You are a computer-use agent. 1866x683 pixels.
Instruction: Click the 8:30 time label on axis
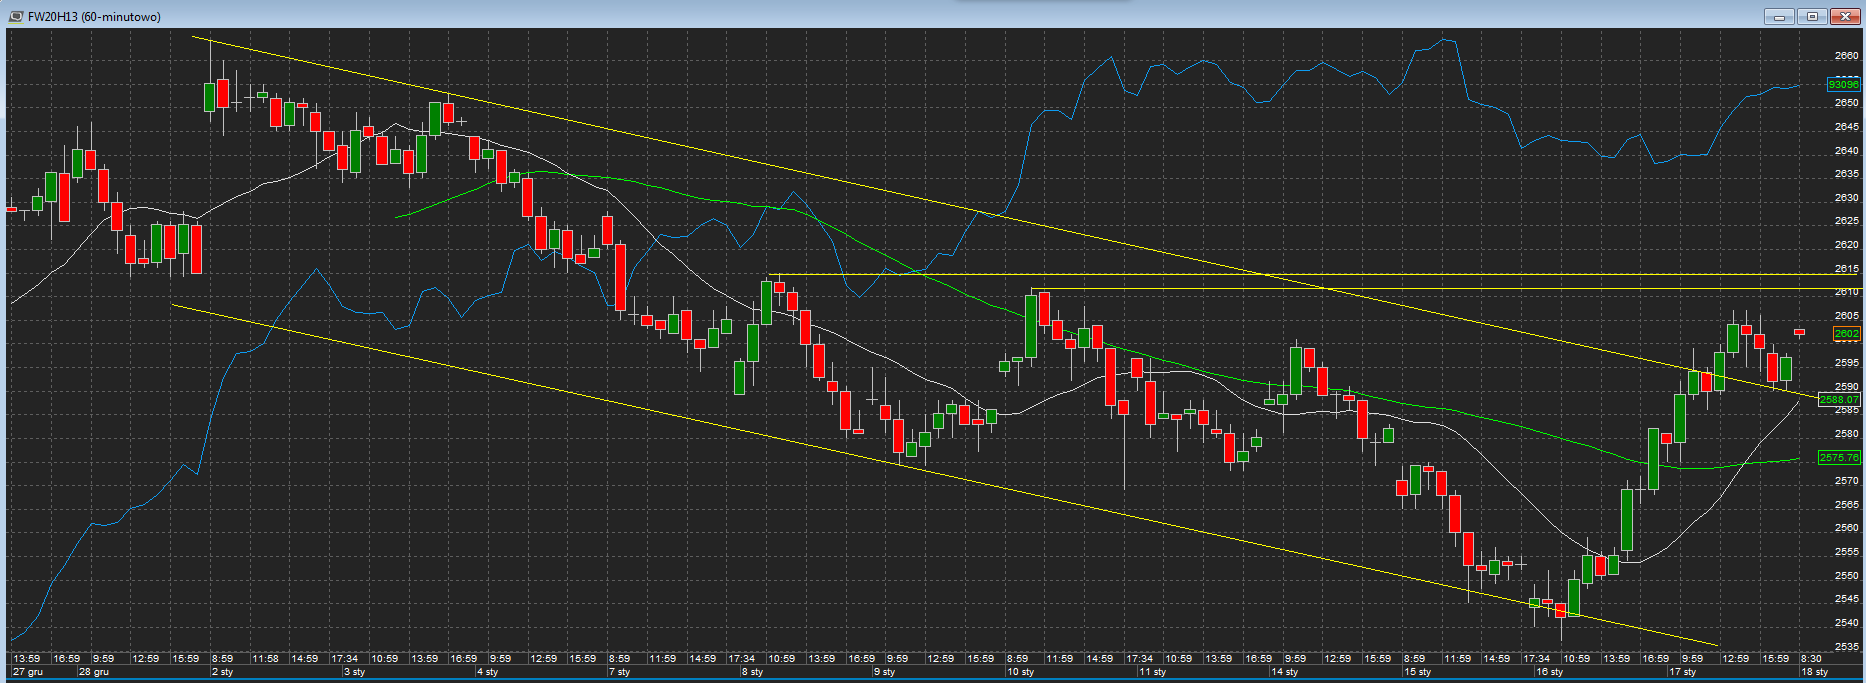tap(1810, 659)
